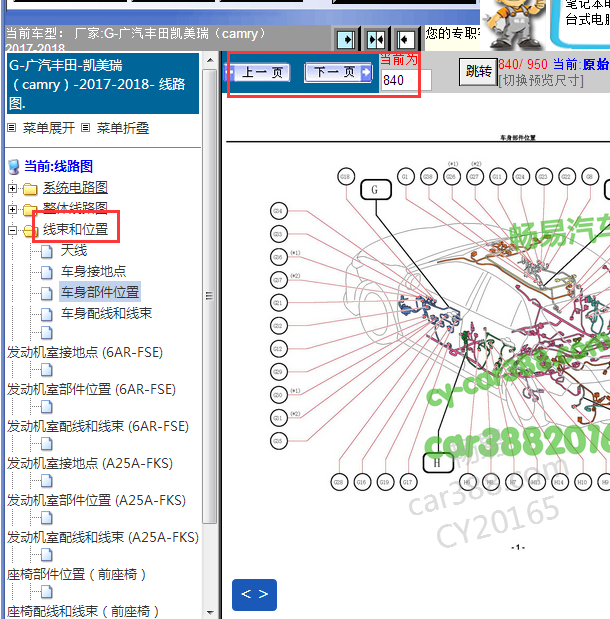Open 座椅配线和线束（前座椅）
The image size is (610, 619).
tap(83, 611)
